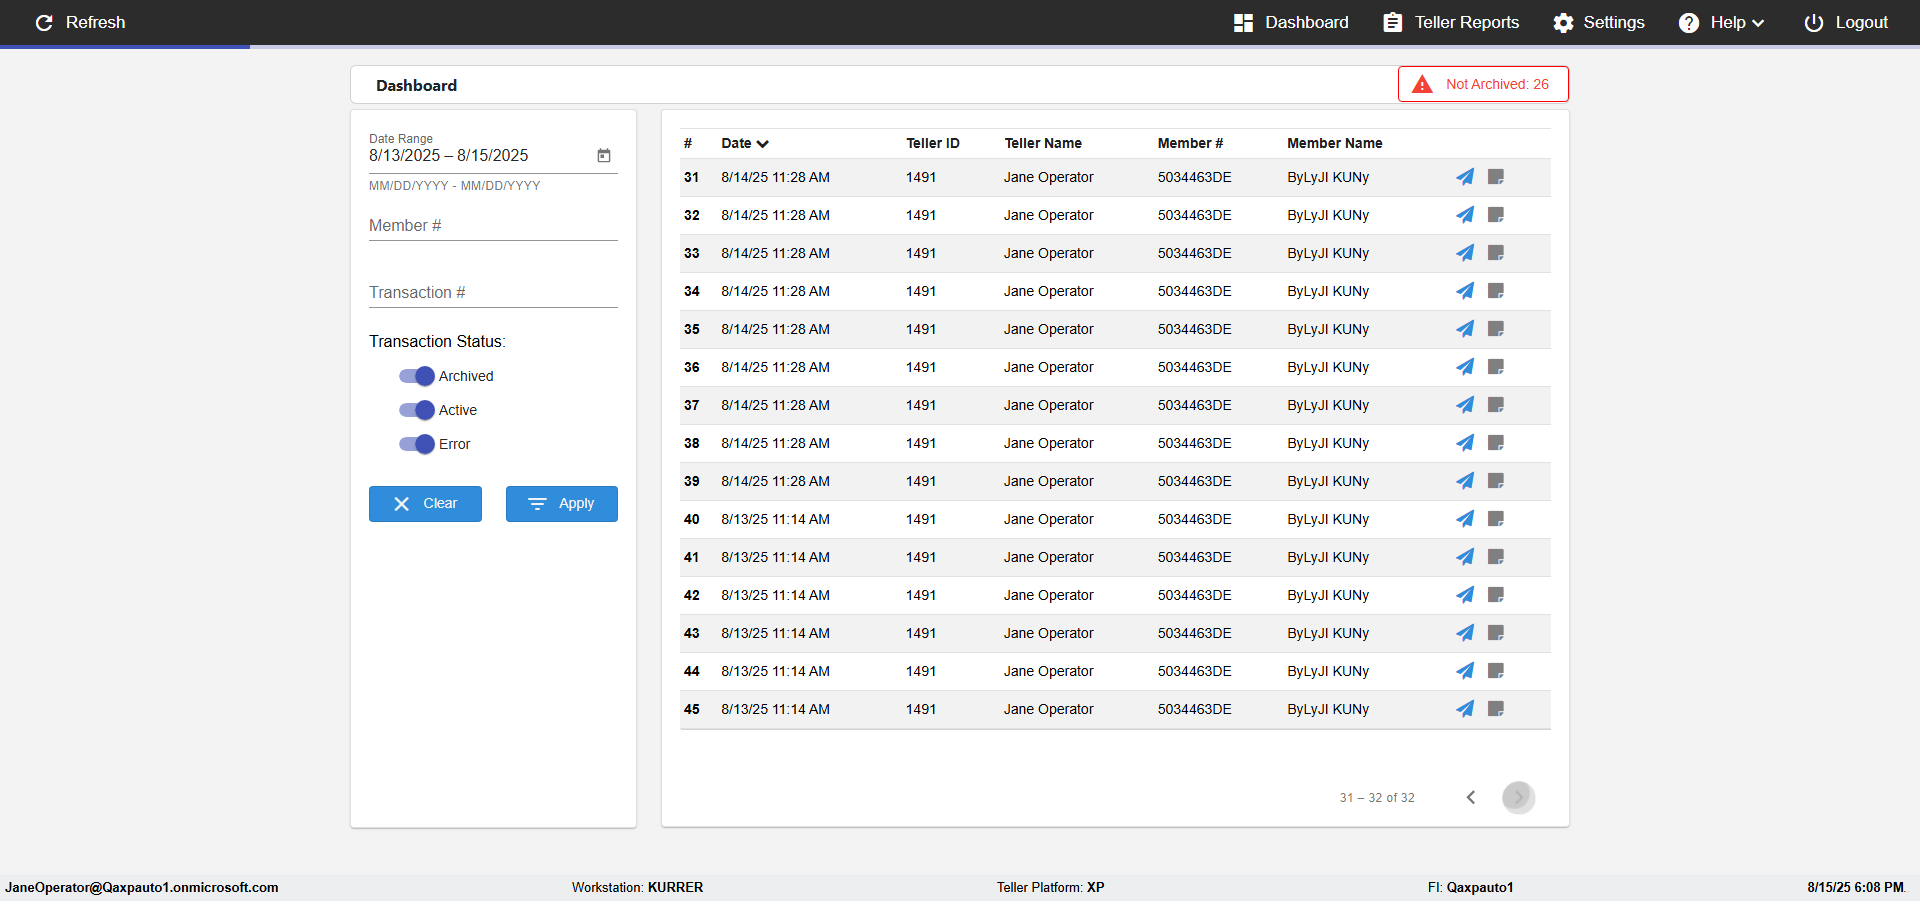1920x901 pixels.
Task: Click the send icon in row 32
Action: [1465, 215]
